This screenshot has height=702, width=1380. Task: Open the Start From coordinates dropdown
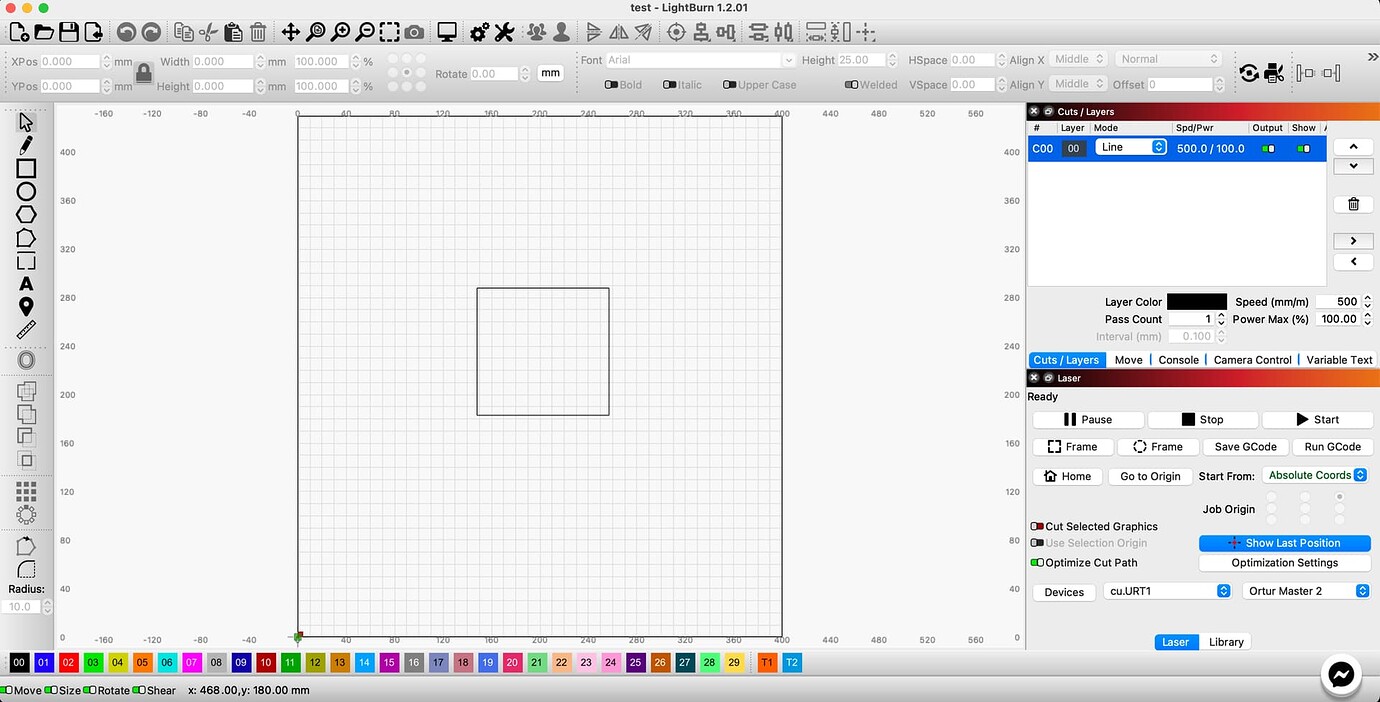click(x=1315, y=475)
